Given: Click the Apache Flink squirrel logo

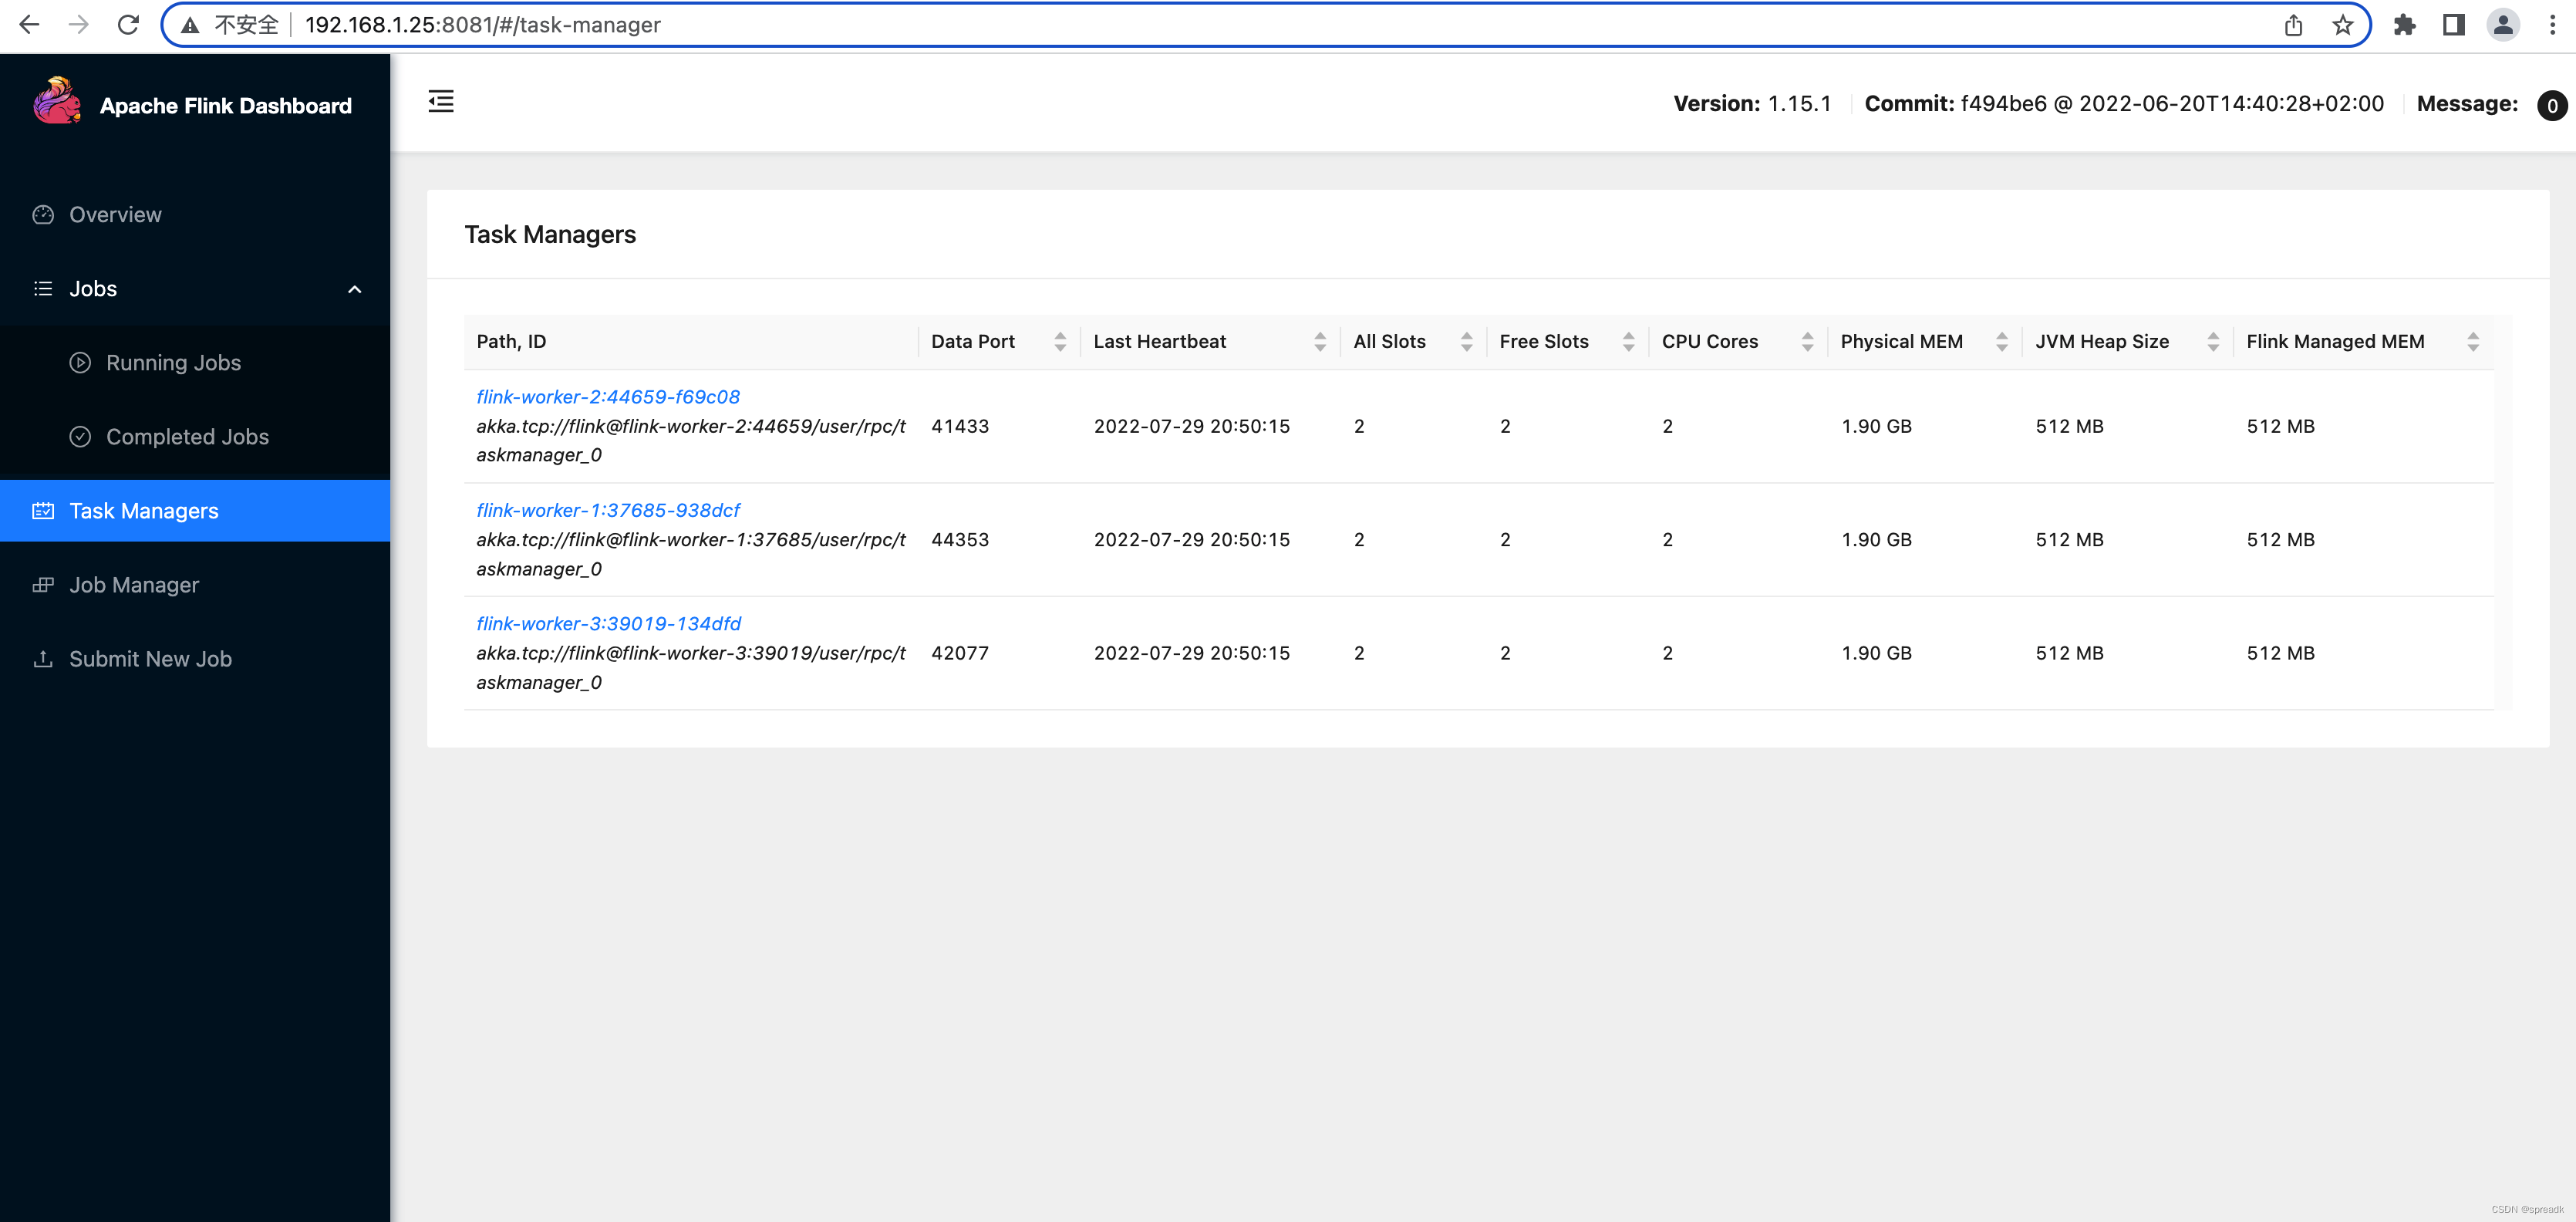Looking at the screenshot, I should click(57, 103).
